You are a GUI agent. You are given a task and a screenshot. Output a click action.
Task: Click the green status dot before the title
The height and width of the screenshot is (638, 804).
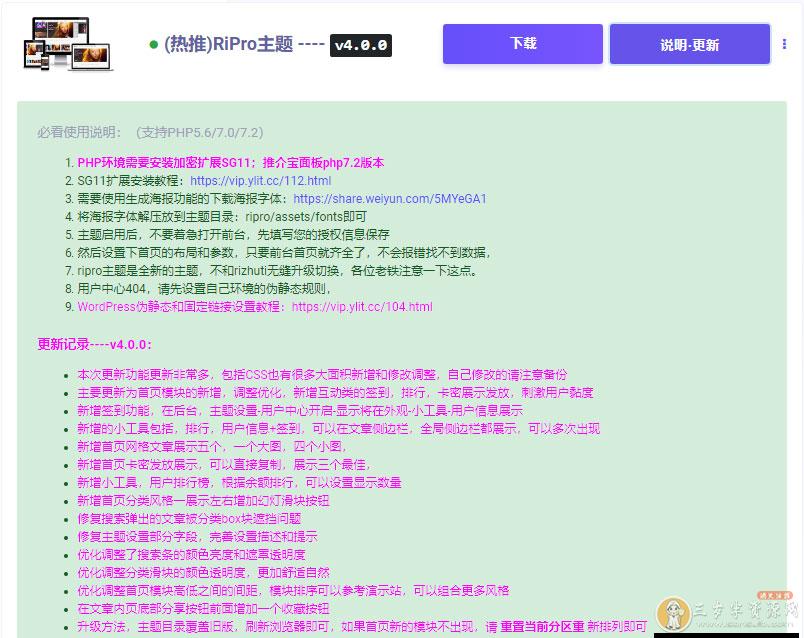[153, 44]
